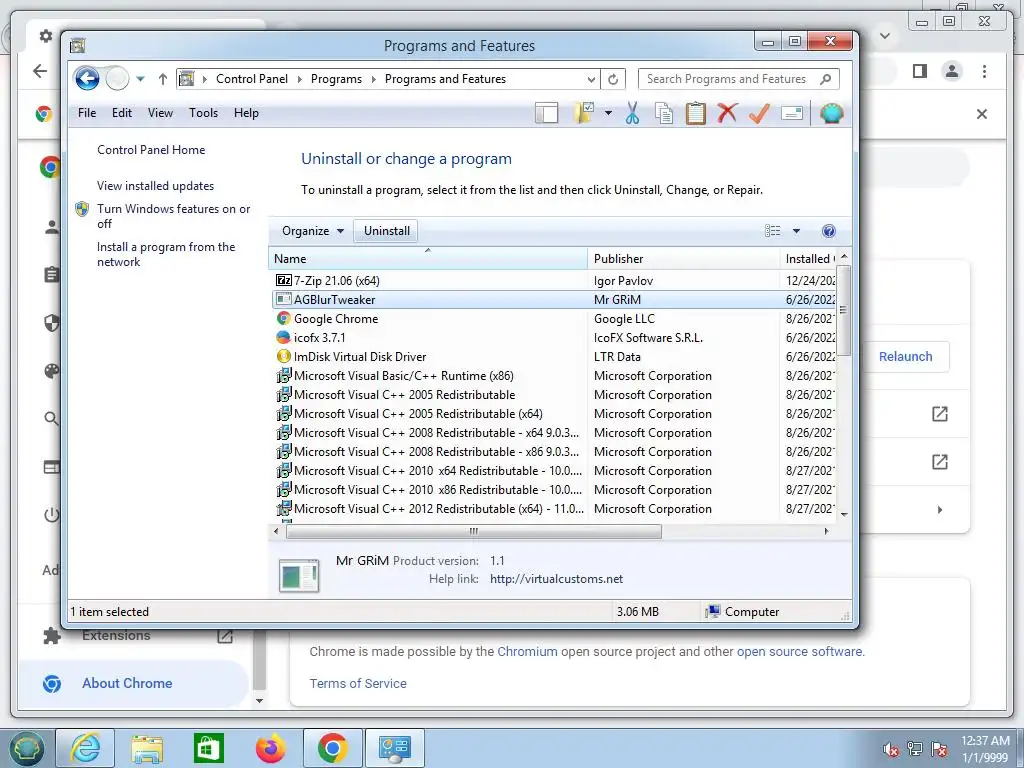
Task: Open Chrome's three-dot menu
Action: pyautogui.click(x=984, y=71)
